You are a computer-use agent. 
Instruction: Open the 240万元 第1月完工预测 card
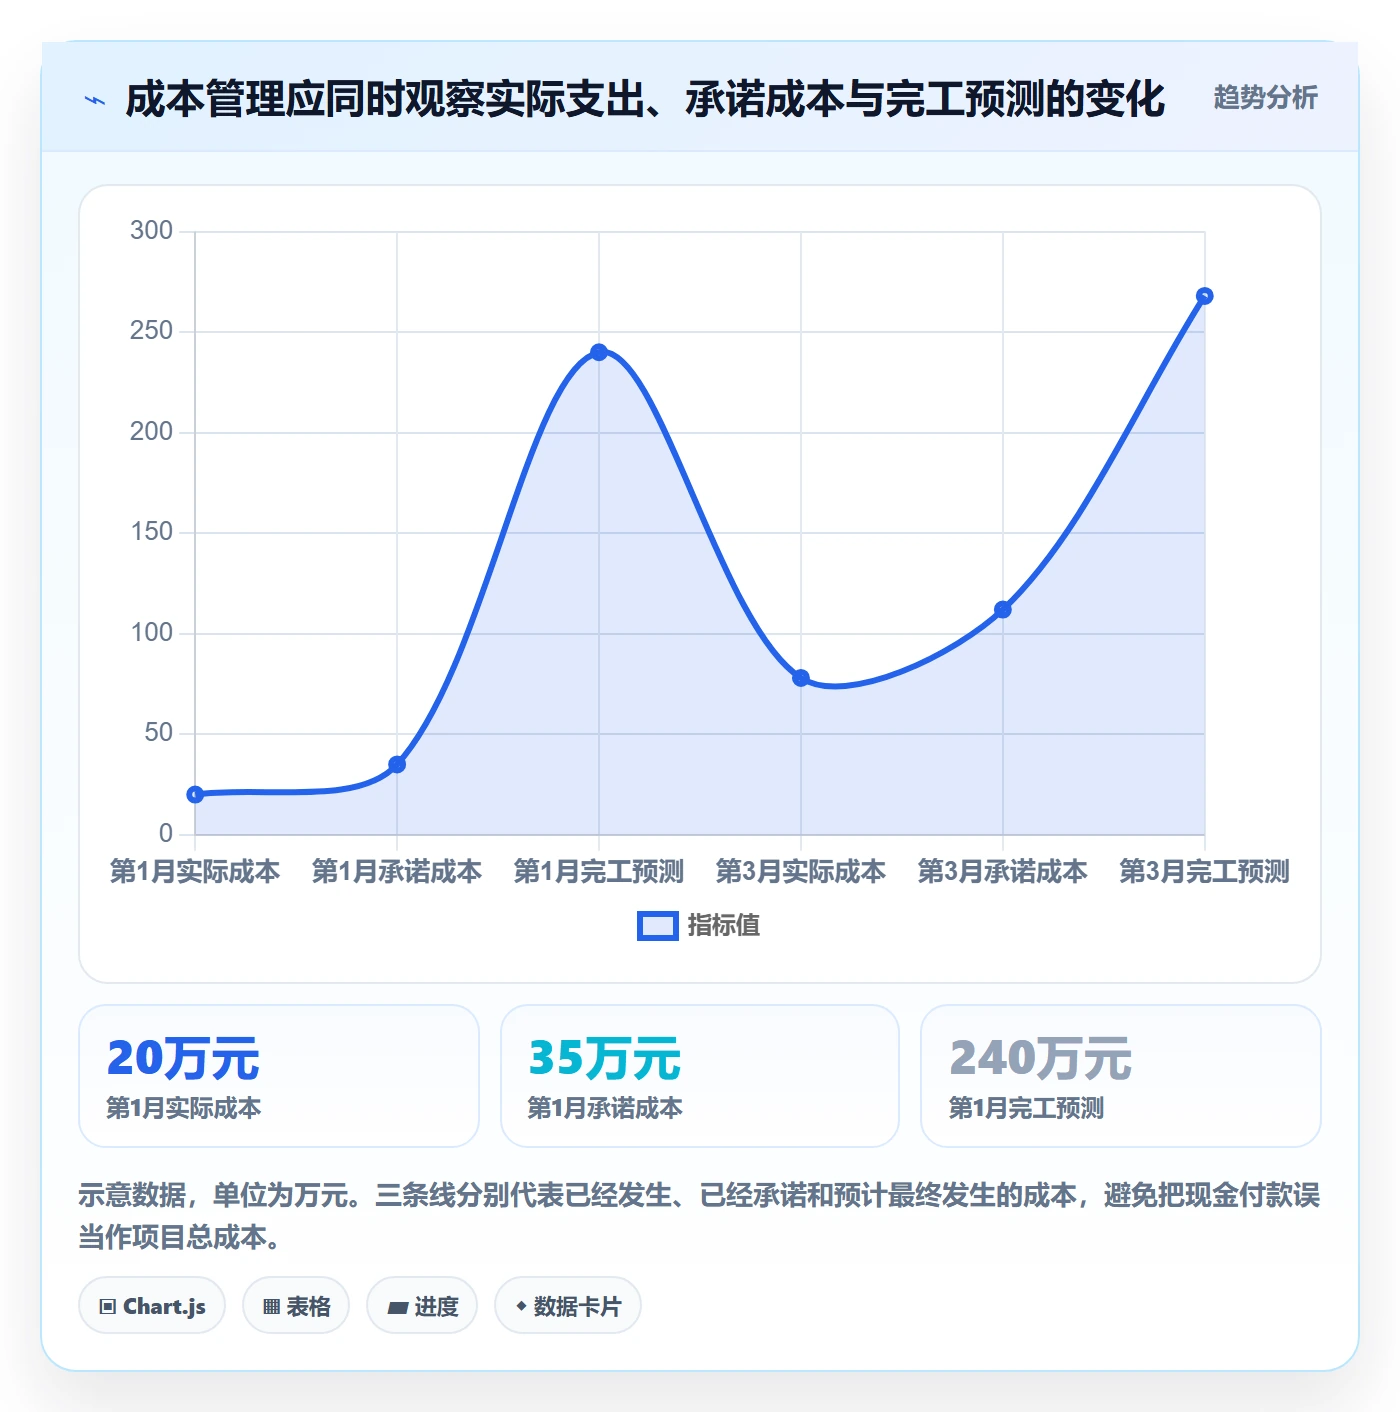click(1121, 1076)
